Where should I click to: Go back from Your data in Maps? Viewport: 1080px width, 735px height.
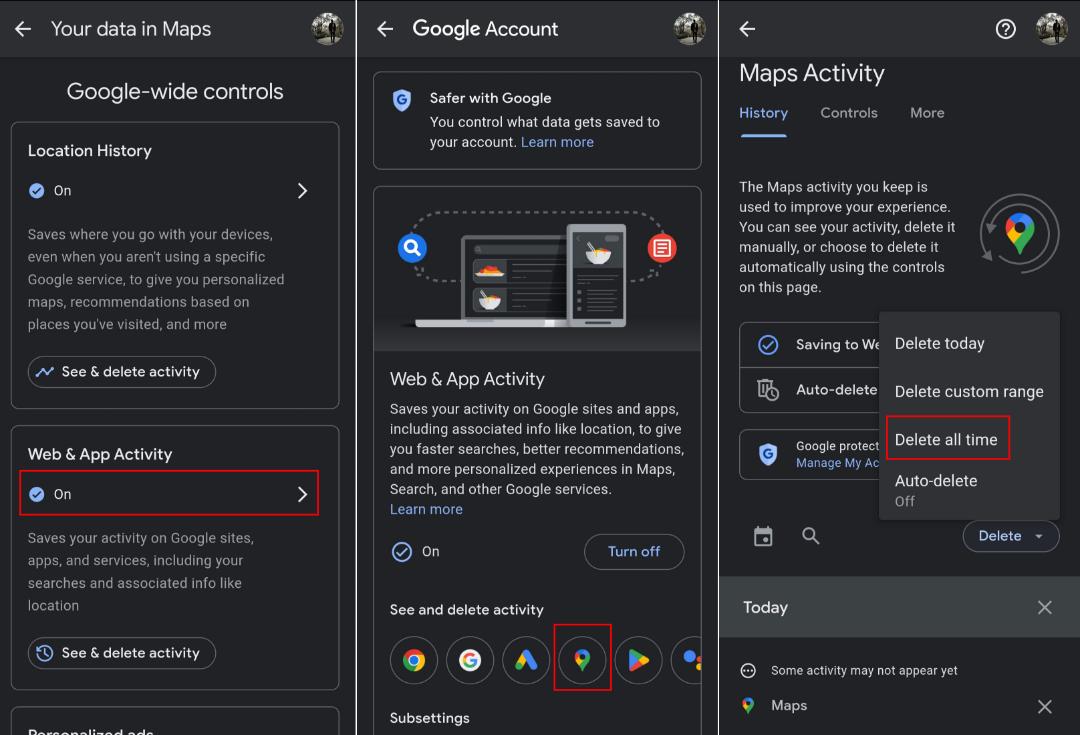click(23, 29)
